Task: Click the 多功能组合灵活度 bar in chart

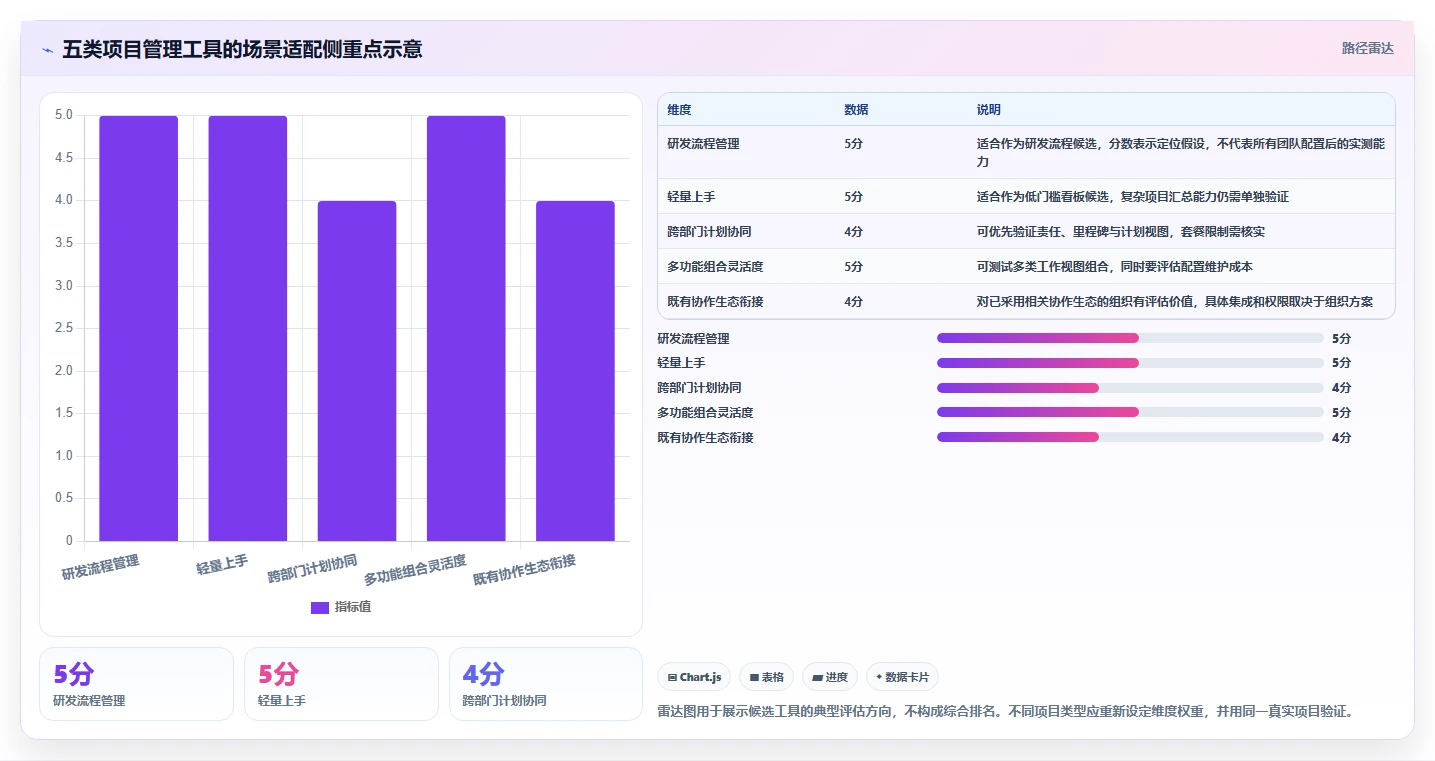Action: click(466, 328)
